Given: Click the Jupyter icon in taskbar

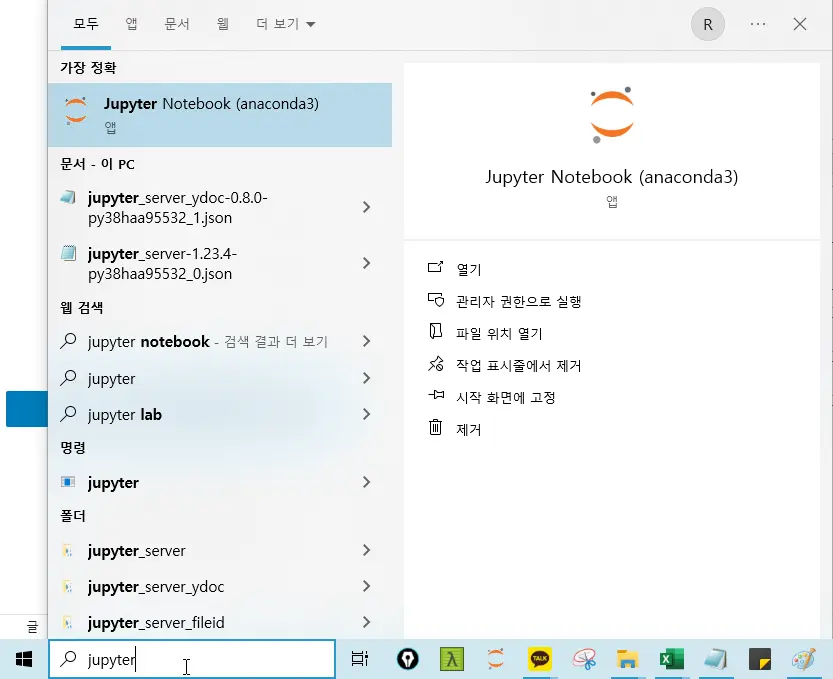Looking at the screenshot, I should tap(495, 659).
